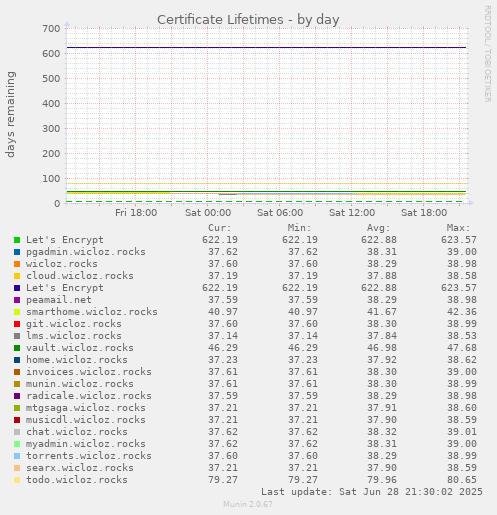Viewport: 497px width, 515px height.
Task: Select the gray lms.wicloz.rocks swatch
Action: pos(17,336)
